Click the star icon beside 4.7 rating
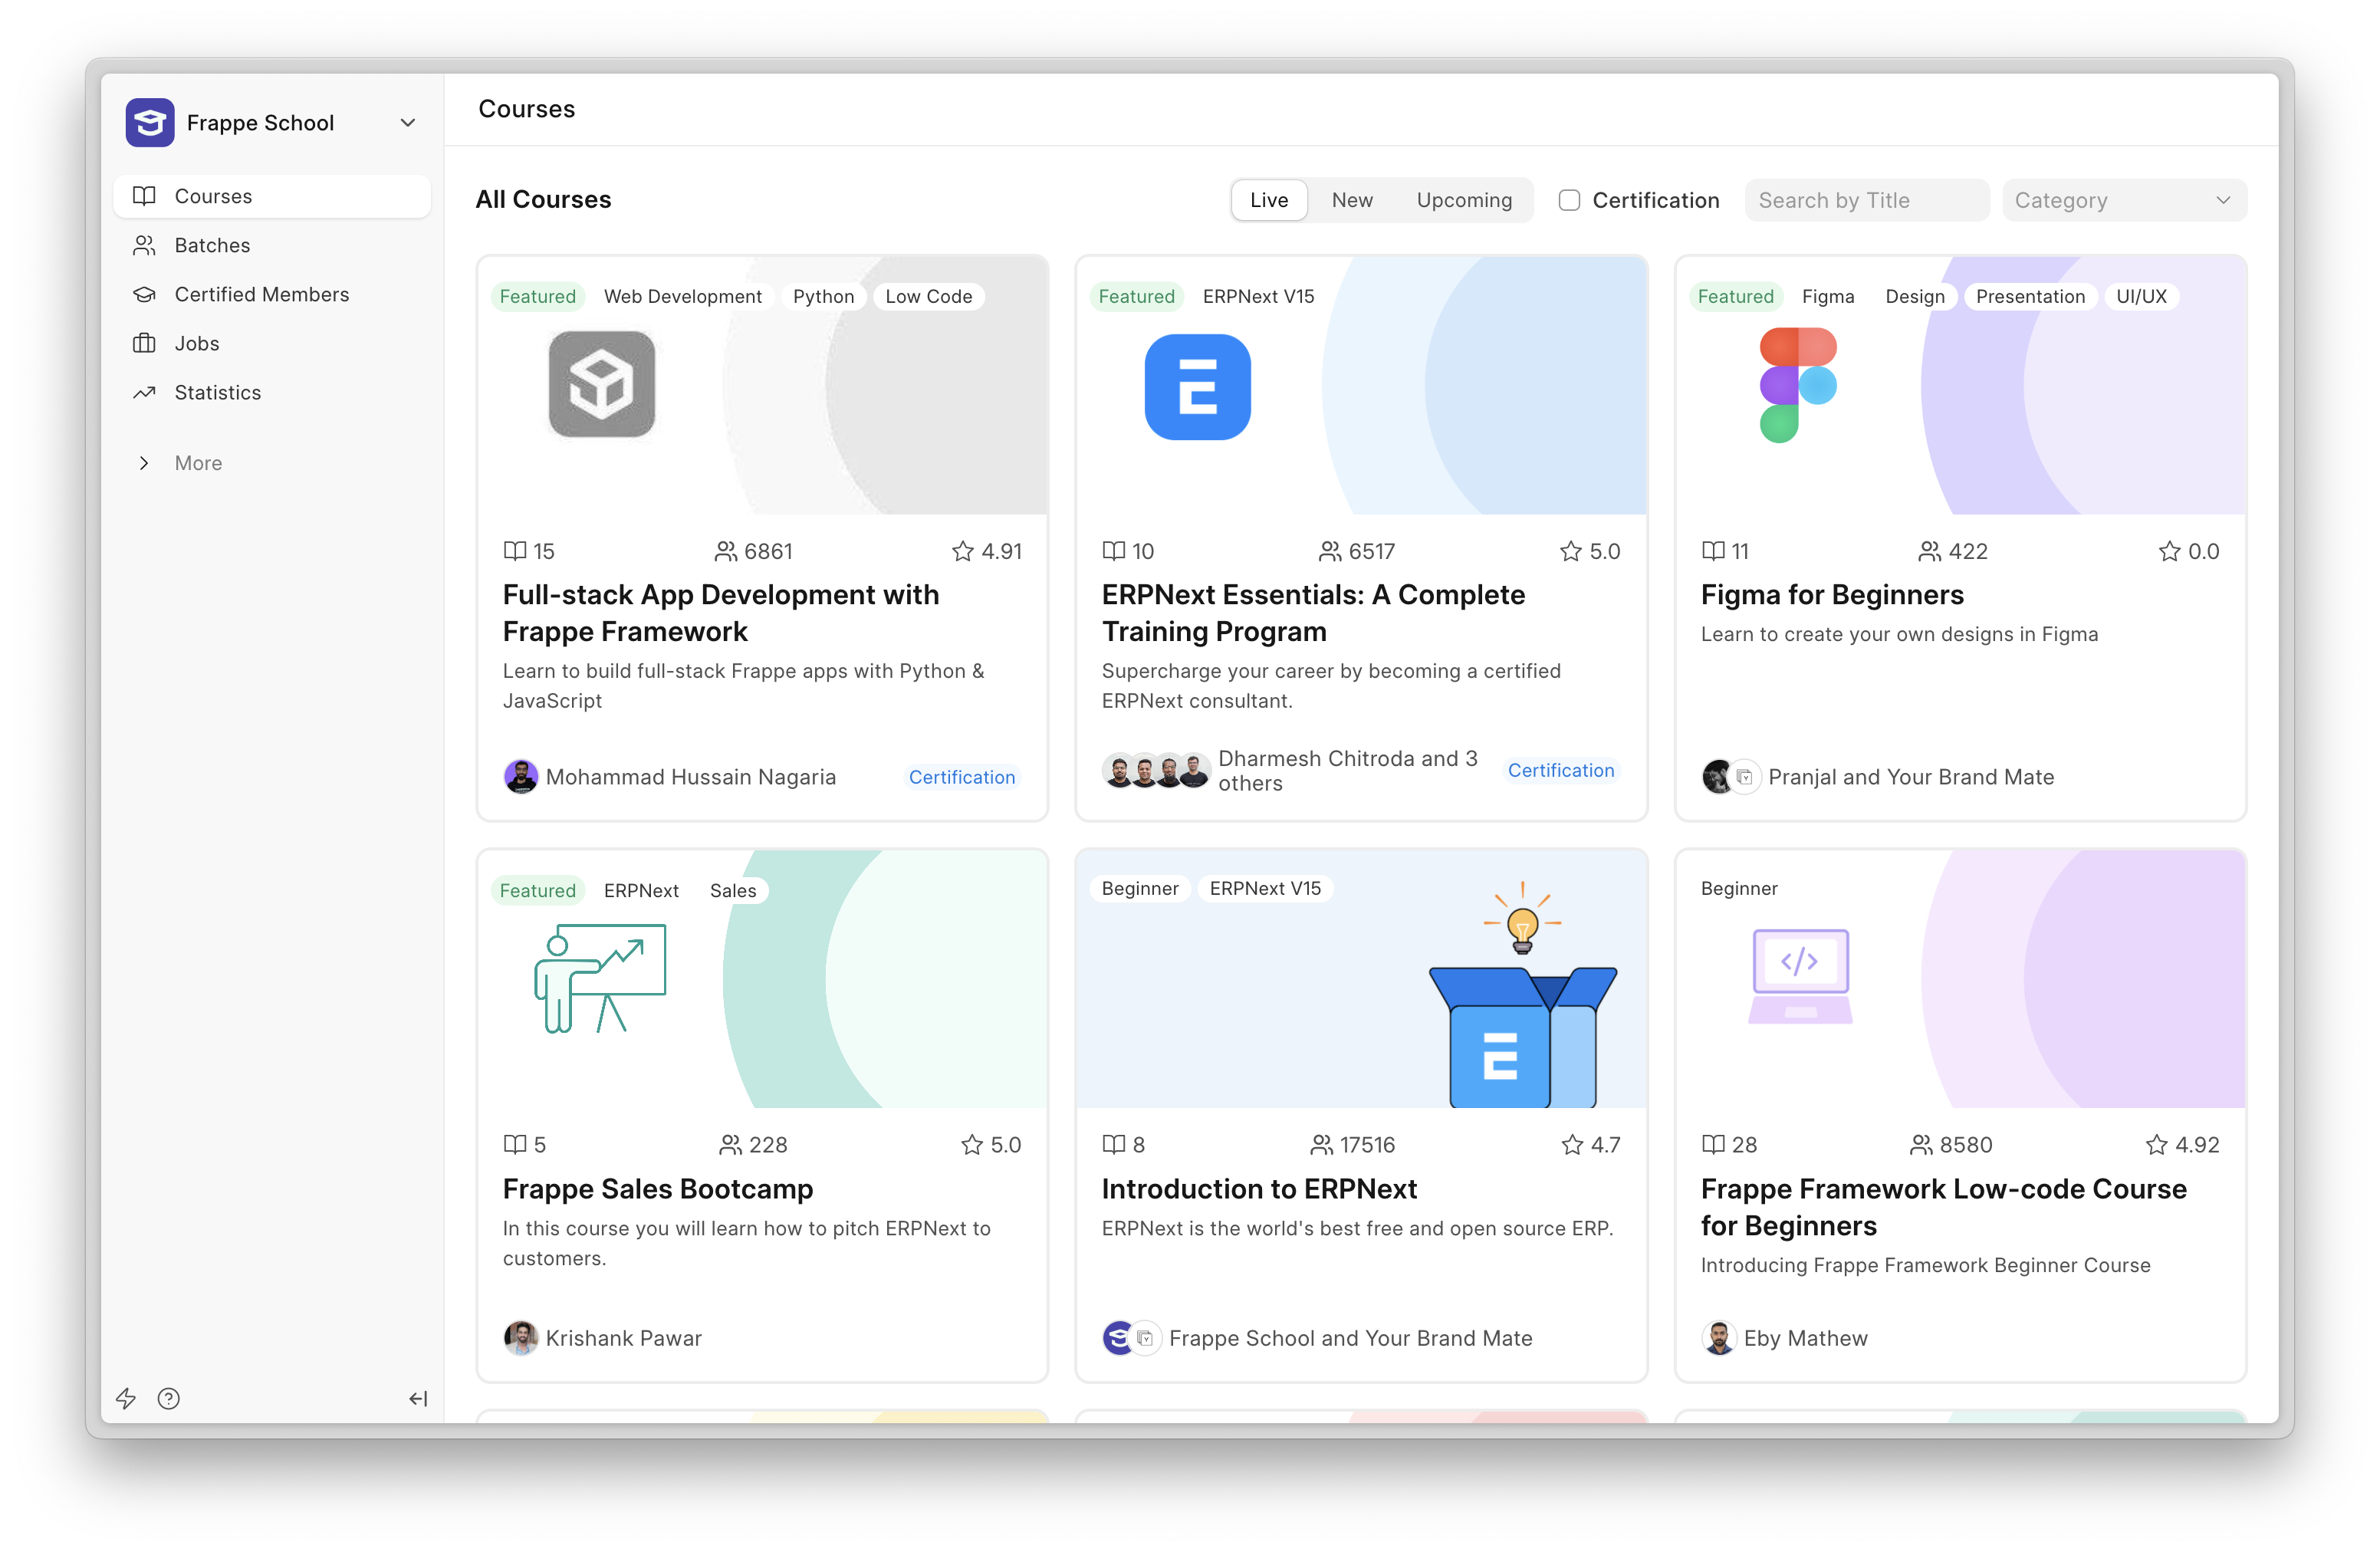2380x1552 pixels. pos(1572,1145)
